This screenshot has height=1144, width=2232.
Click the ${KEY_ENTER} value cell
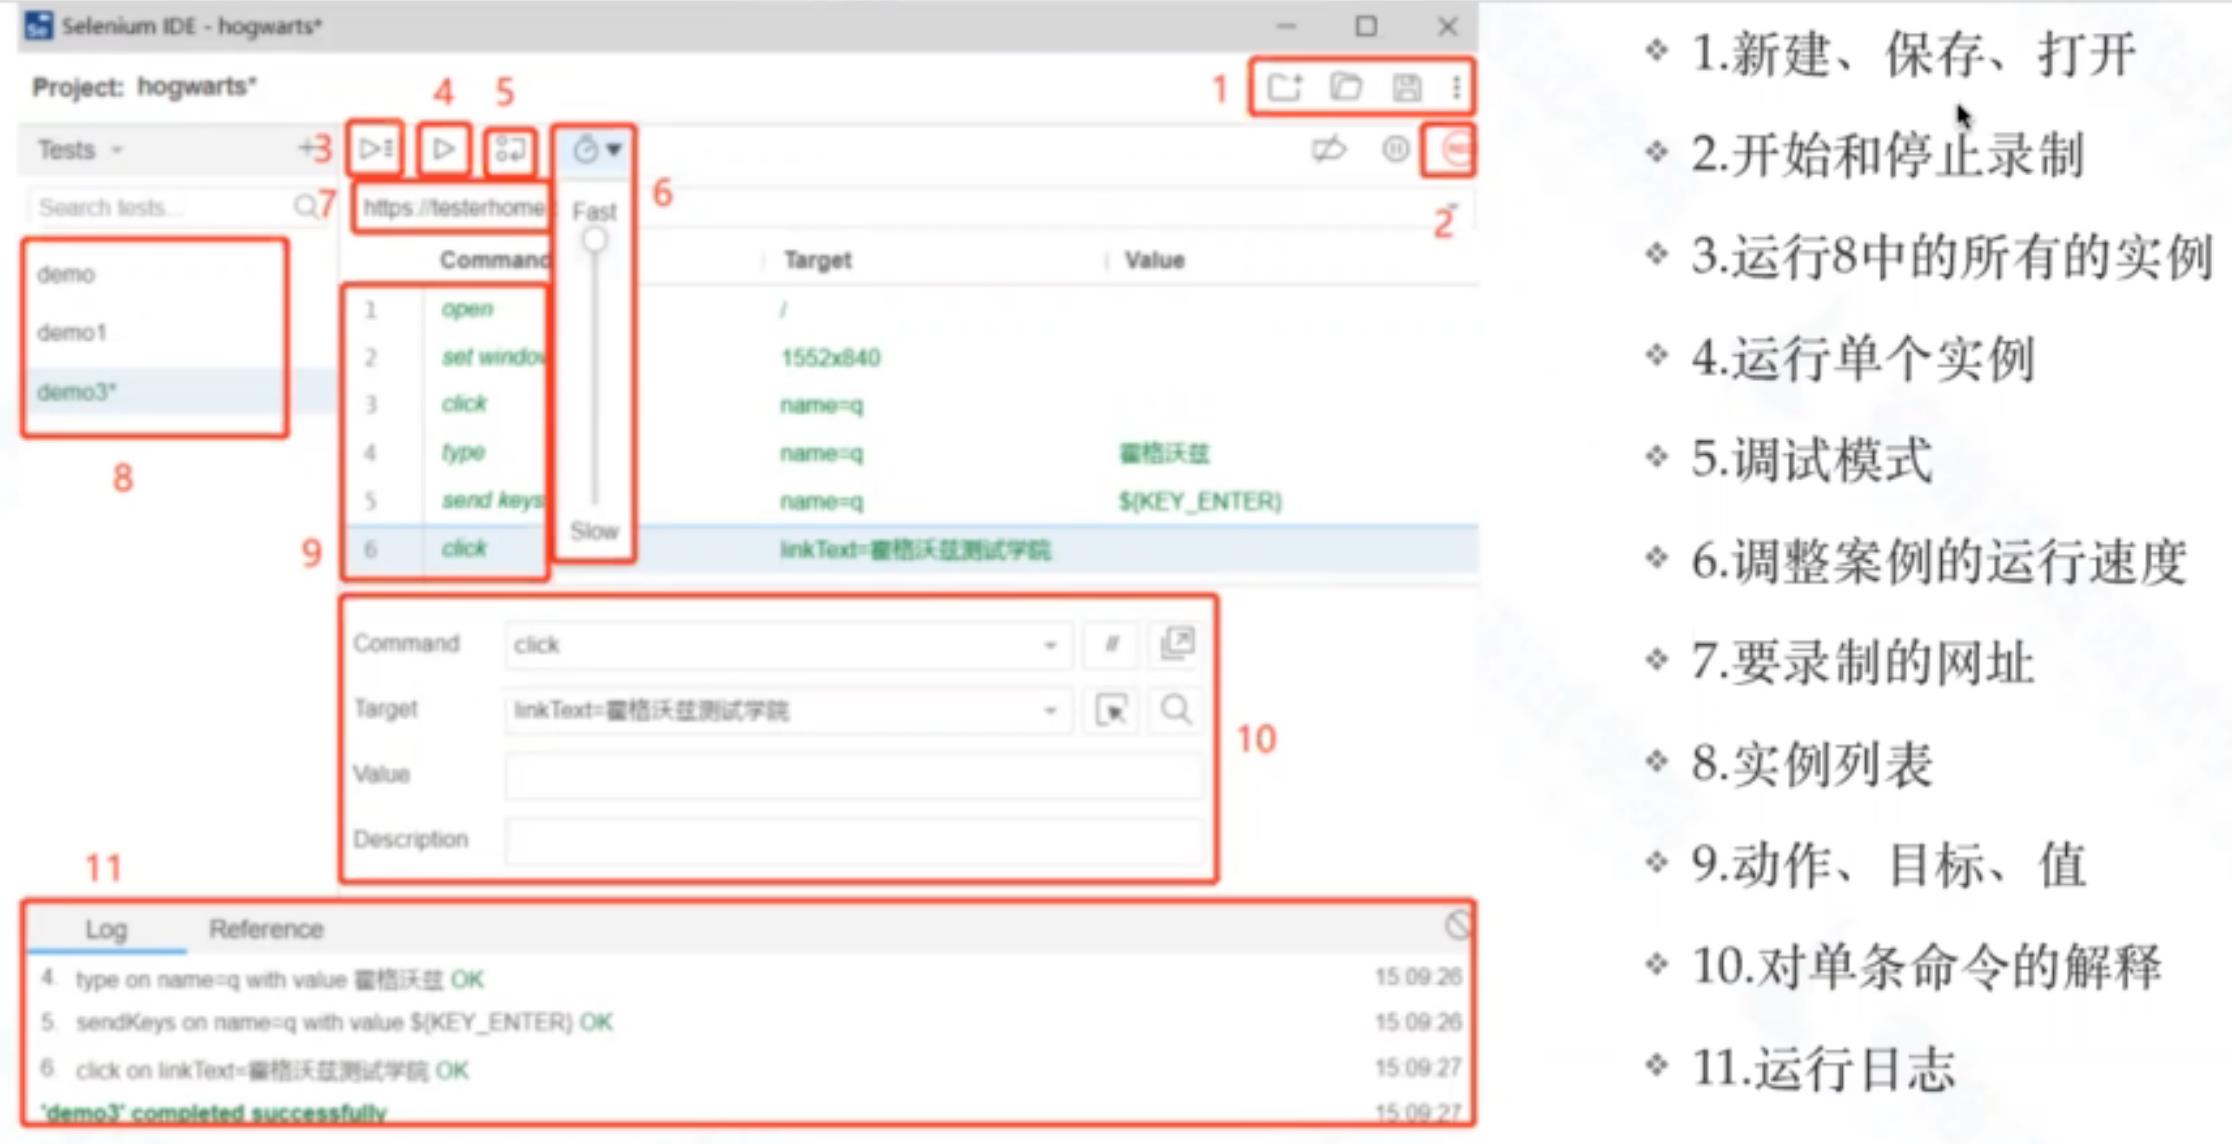1200,501
